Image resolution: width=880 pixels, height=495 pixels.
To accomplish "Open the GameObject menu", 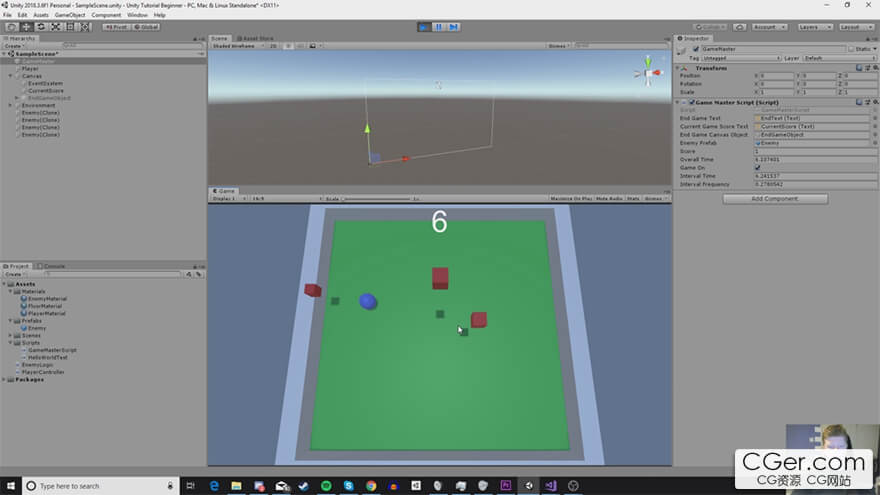I will point(69,15).
